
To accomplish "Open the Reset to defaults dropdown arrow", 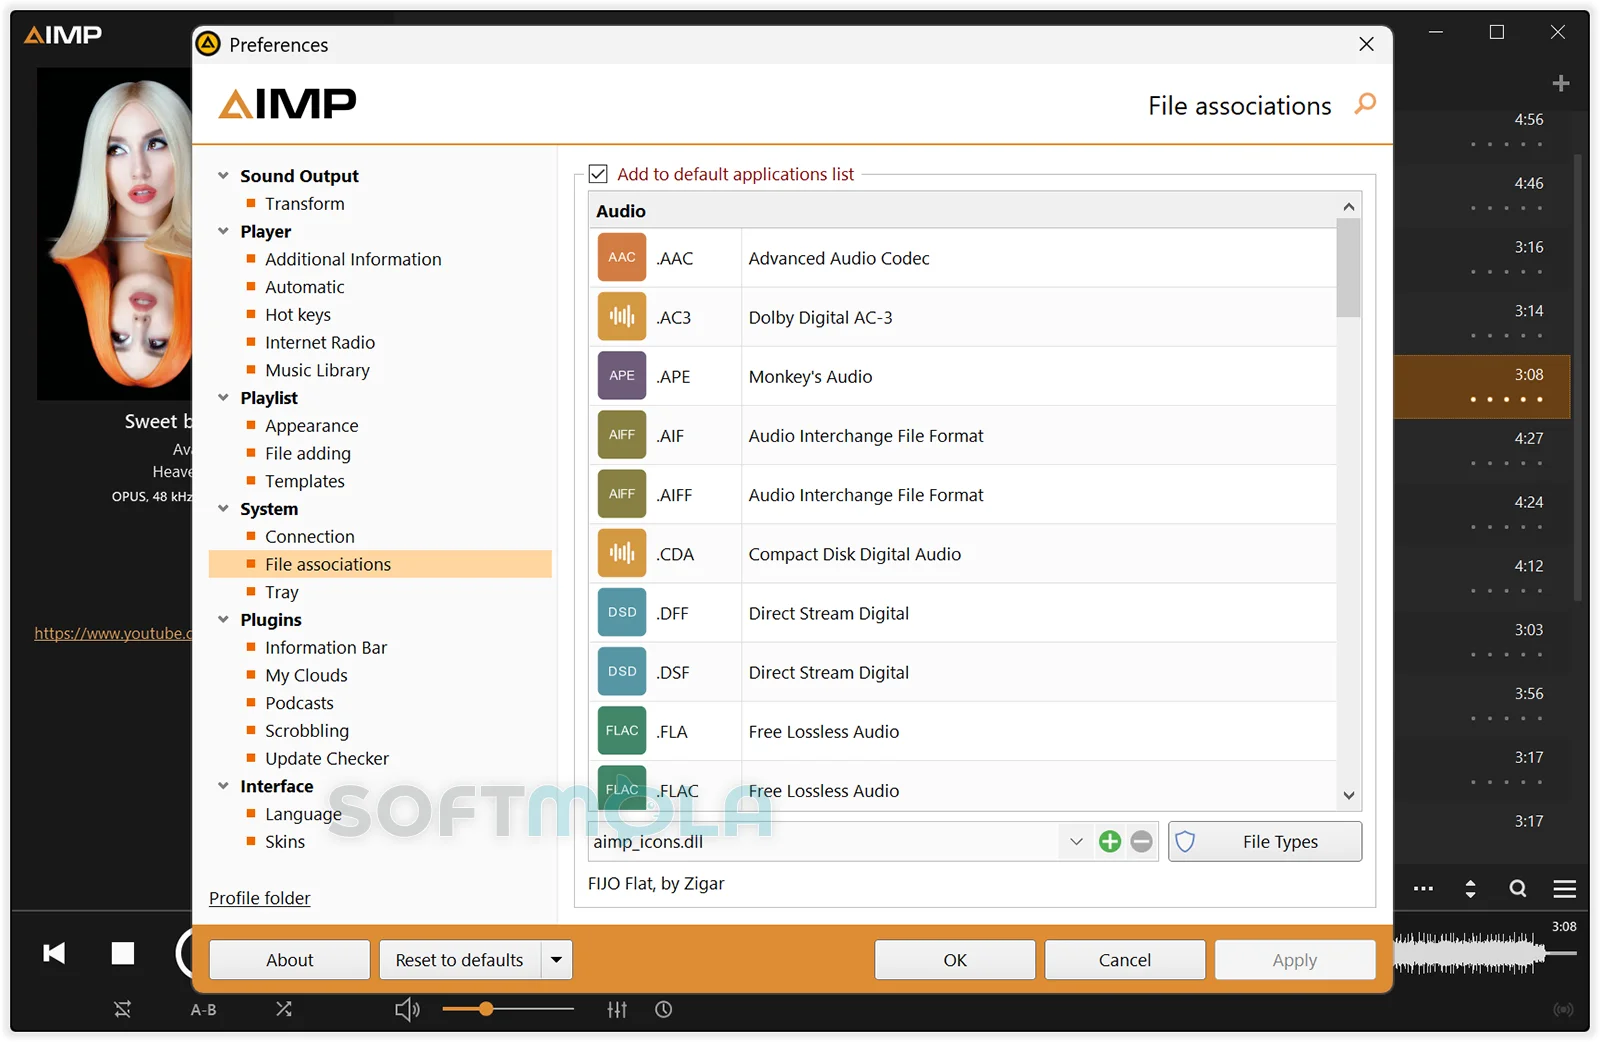I will point(557,960).
